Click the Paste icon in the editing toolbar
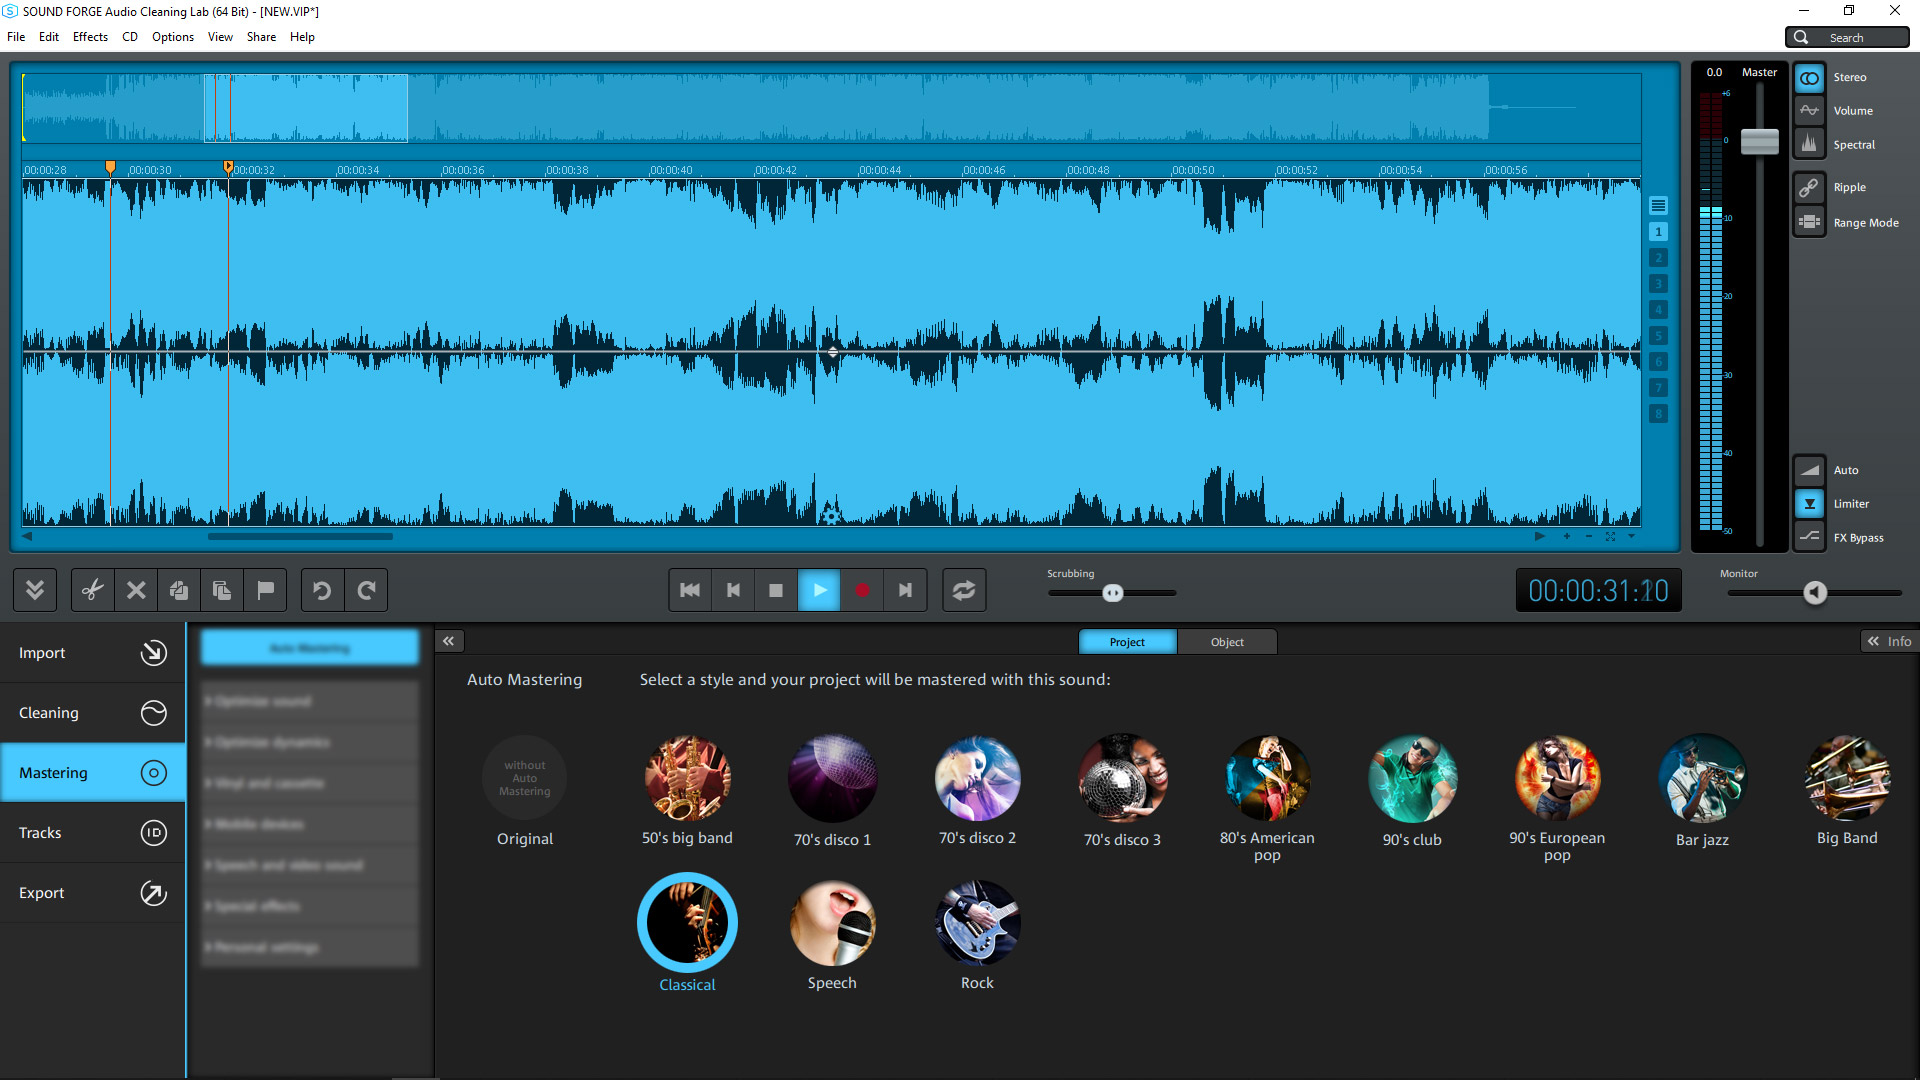The width and height of the screenshot is (1920, 1080). [221, 590]
